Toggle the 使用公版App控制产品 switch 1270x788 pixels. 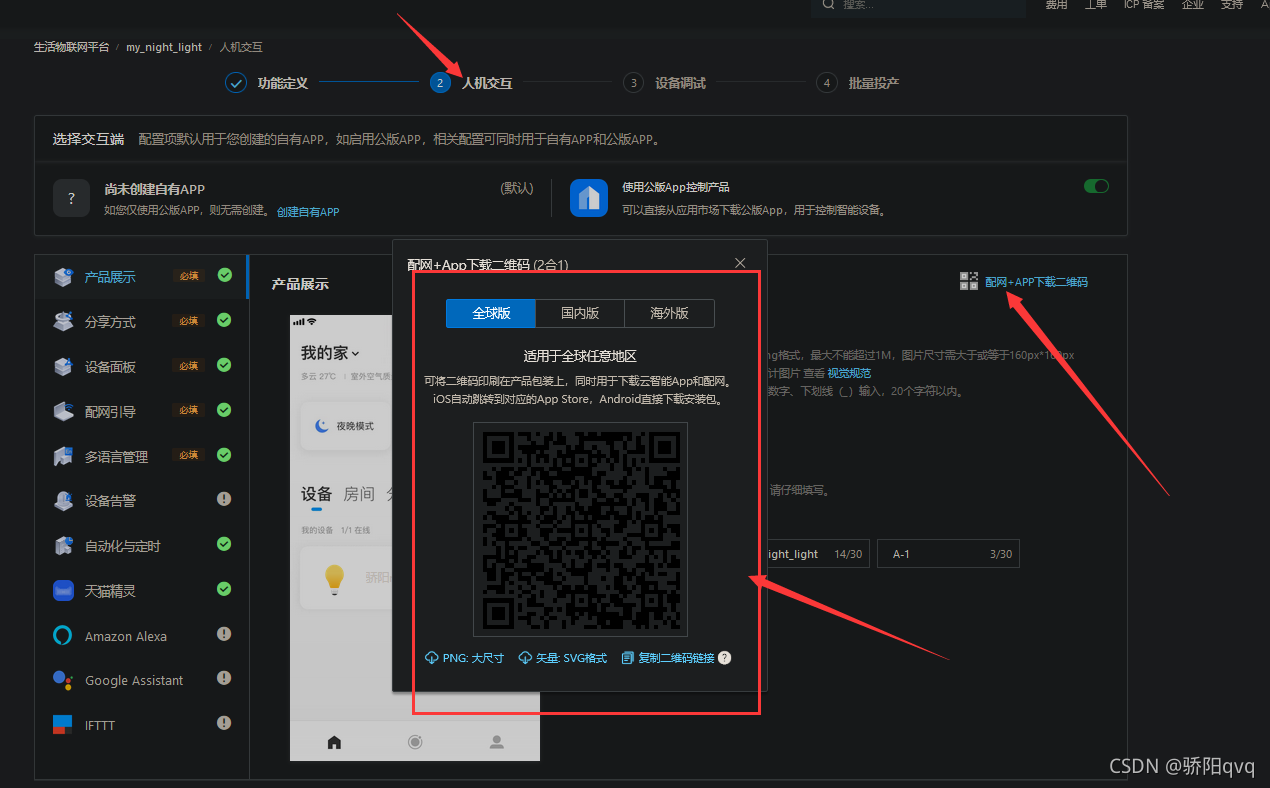[x=1096, y=186]
